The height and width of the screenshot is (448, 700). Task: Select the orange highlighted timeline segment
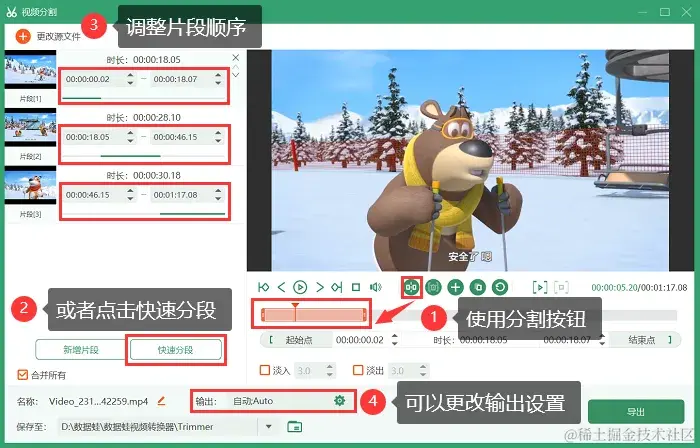pos(313,315)
